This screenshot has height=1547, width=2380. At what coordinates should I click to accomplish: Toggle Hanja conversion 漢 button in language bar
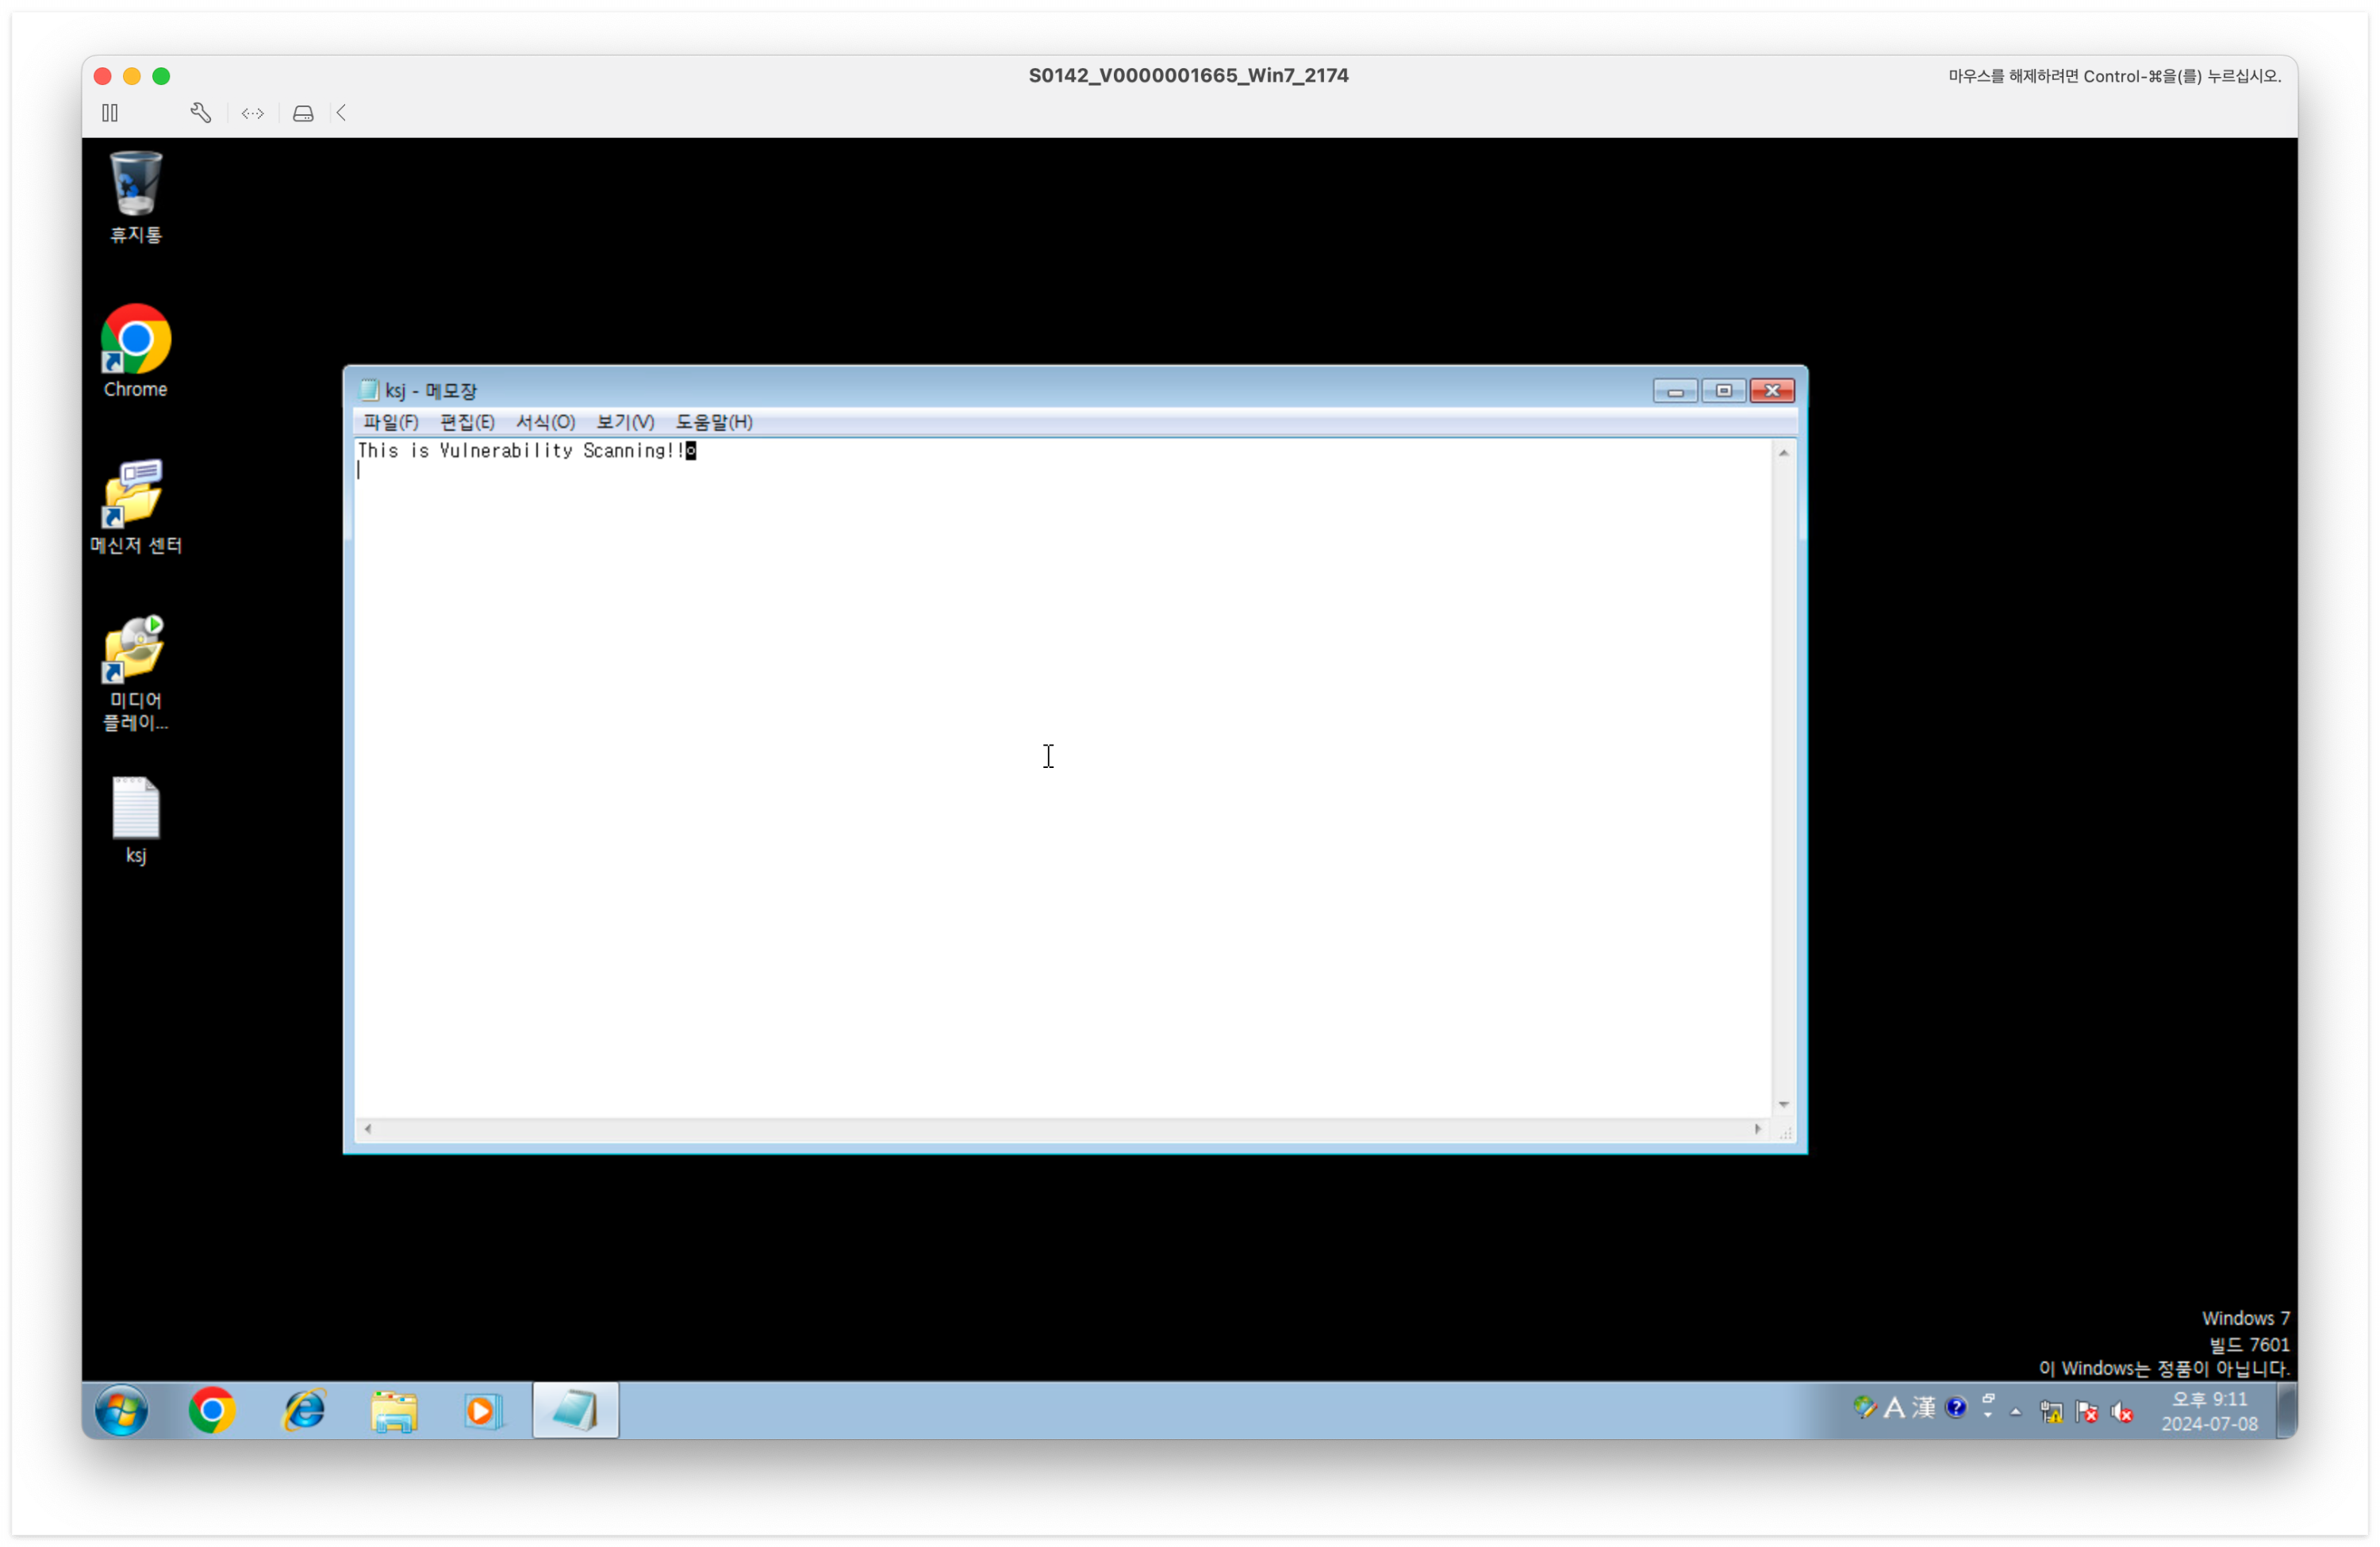coord(1923,1407)
